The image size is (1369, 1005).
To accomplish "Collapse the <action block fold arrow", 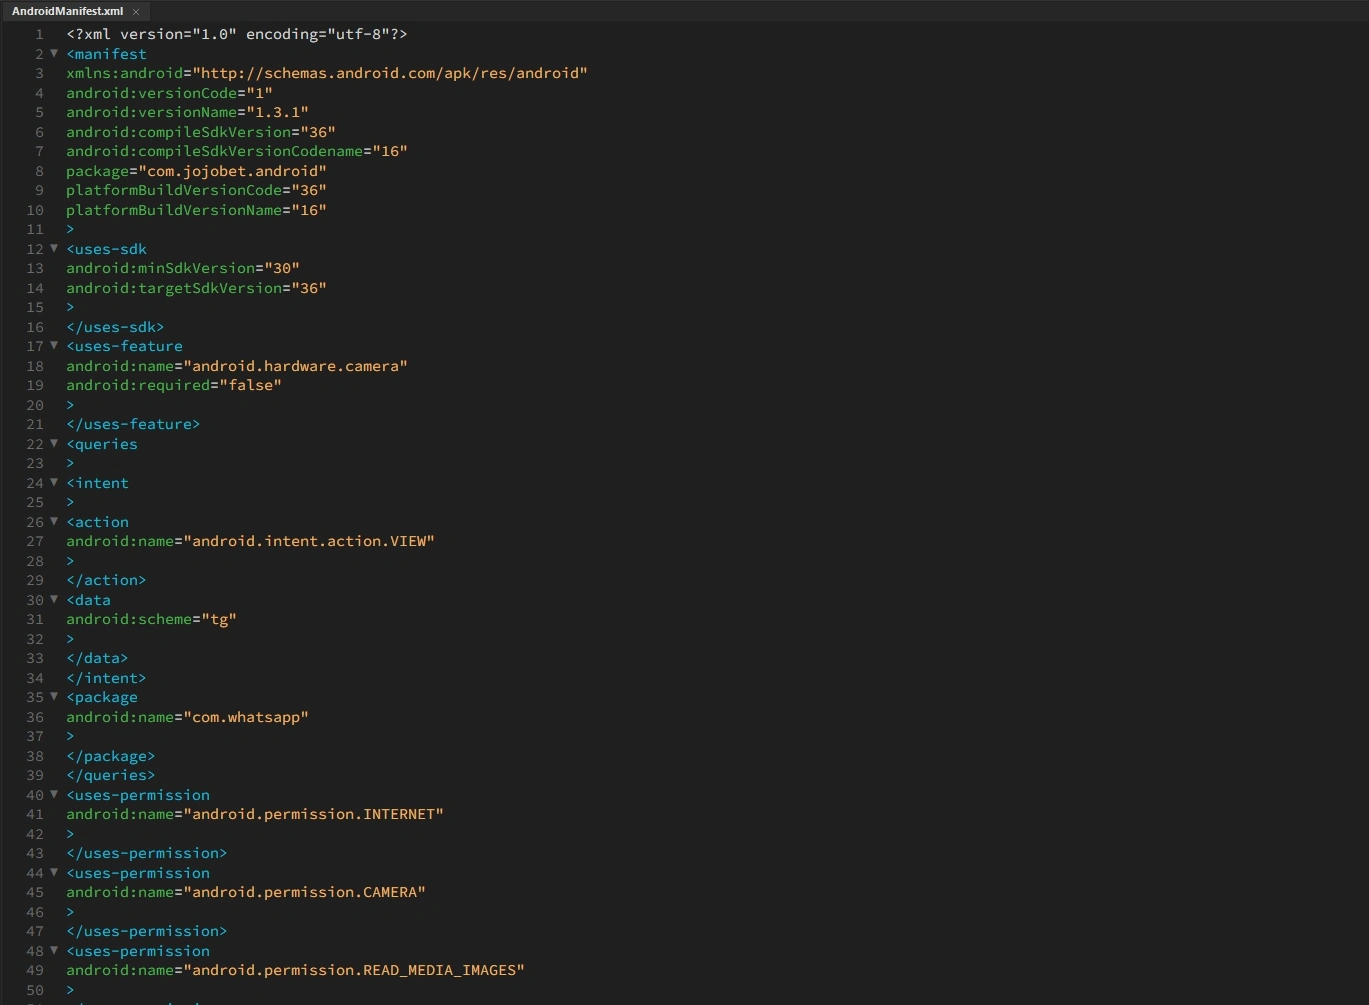I will point(54,522).
